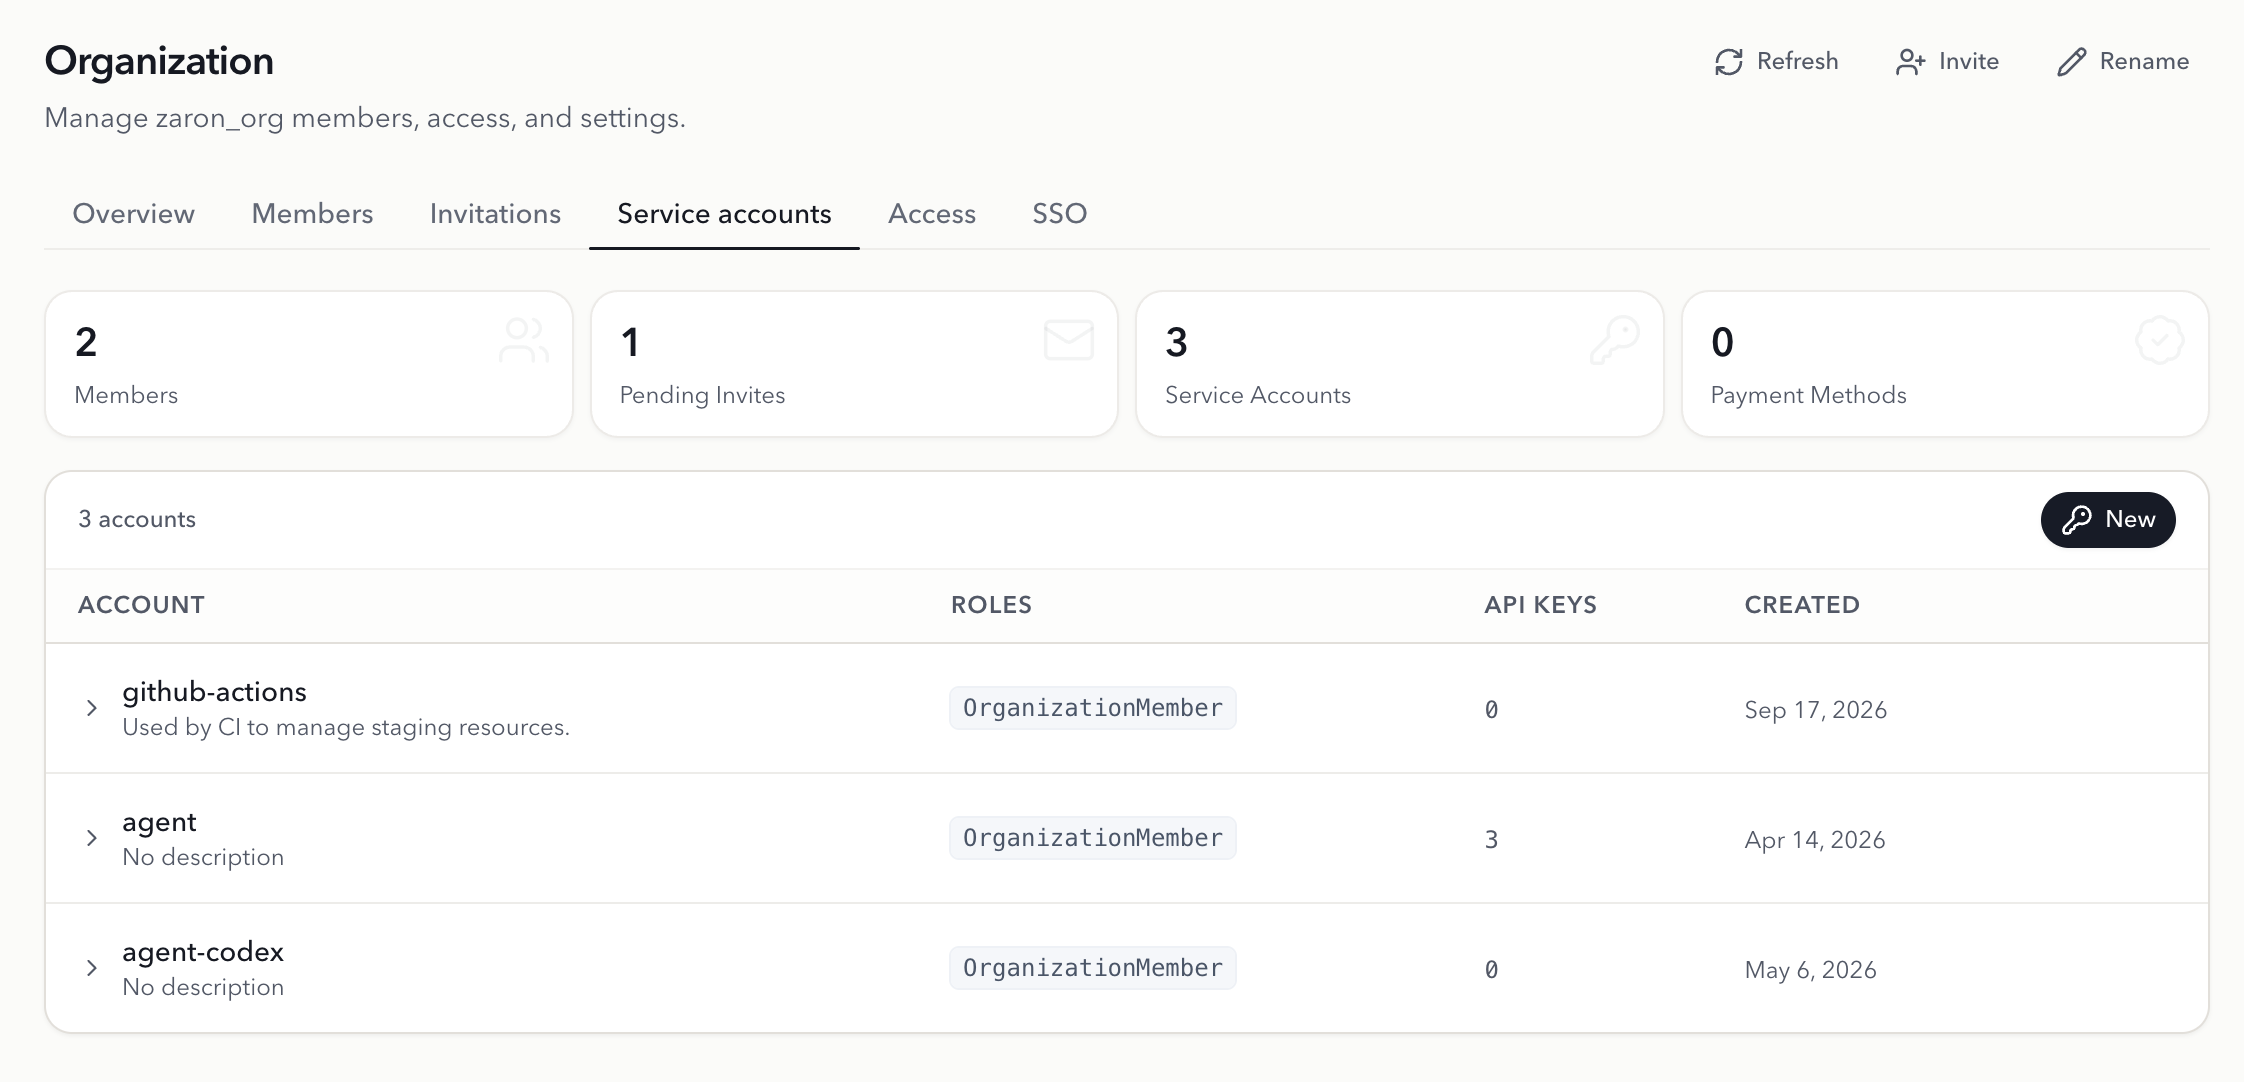Click the key icon in New button
Screen dimensions: 2244x1082
coord(2077,520)
